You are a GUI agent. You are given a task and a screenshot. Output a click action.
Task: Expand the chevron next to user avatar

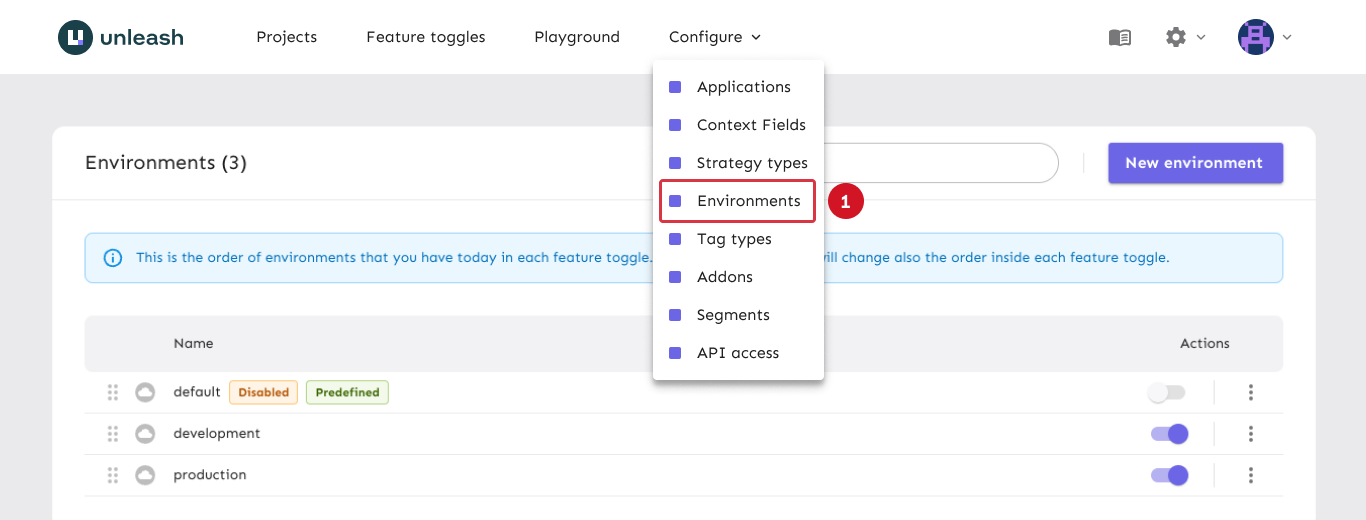tap(1287, 37)
